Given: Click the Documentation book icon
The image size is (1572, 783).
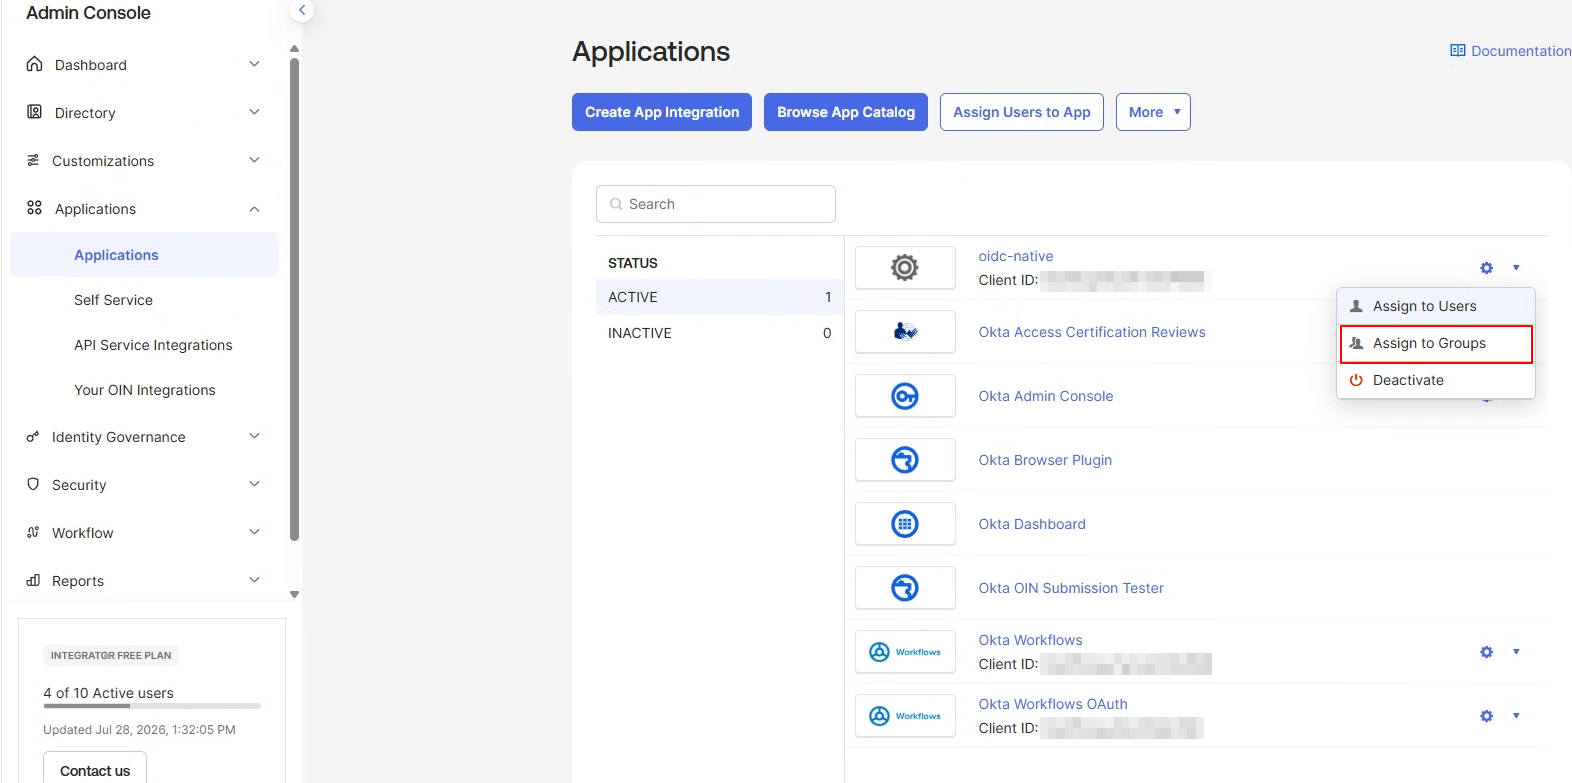Looking at the screenshot, I should point(1458,50).
